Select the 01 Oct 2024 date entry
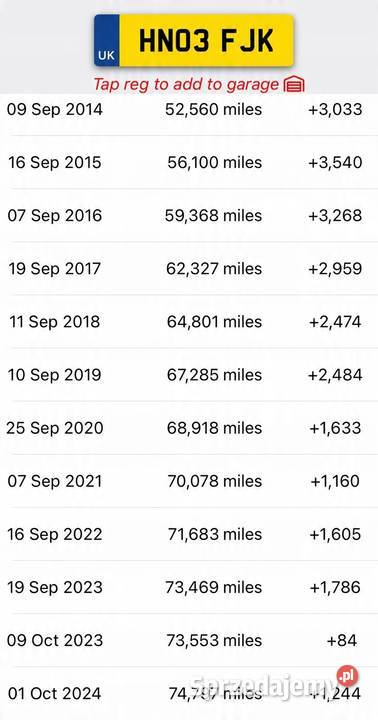Screen dimensions: 378x720 pos(55,693)
